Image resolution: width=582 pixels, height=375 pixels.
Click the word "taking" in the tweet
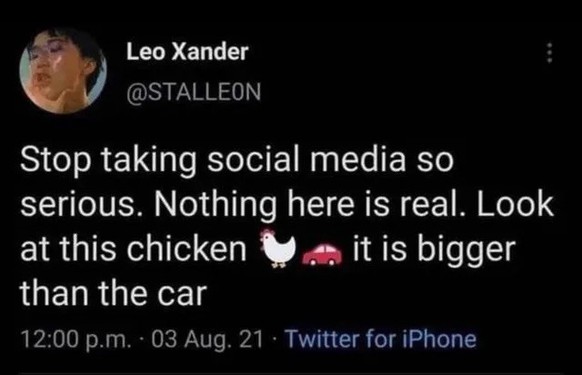(149, 162)
